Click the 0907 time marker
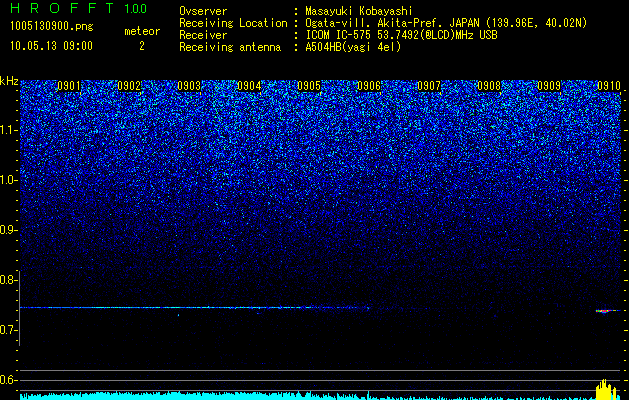 tap(429, 86)
